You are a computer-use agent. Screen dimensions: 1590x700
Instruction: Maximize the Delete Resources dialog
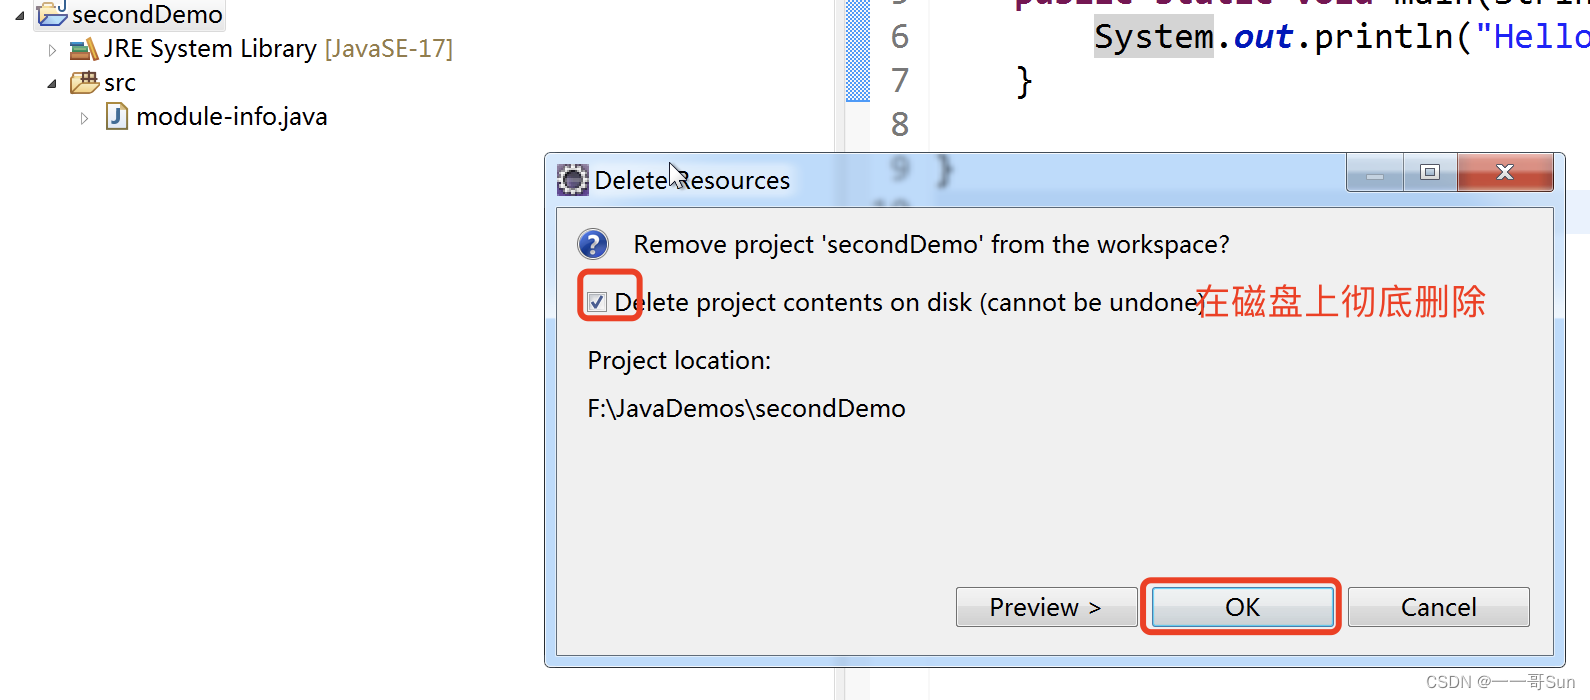[1430, 172]
